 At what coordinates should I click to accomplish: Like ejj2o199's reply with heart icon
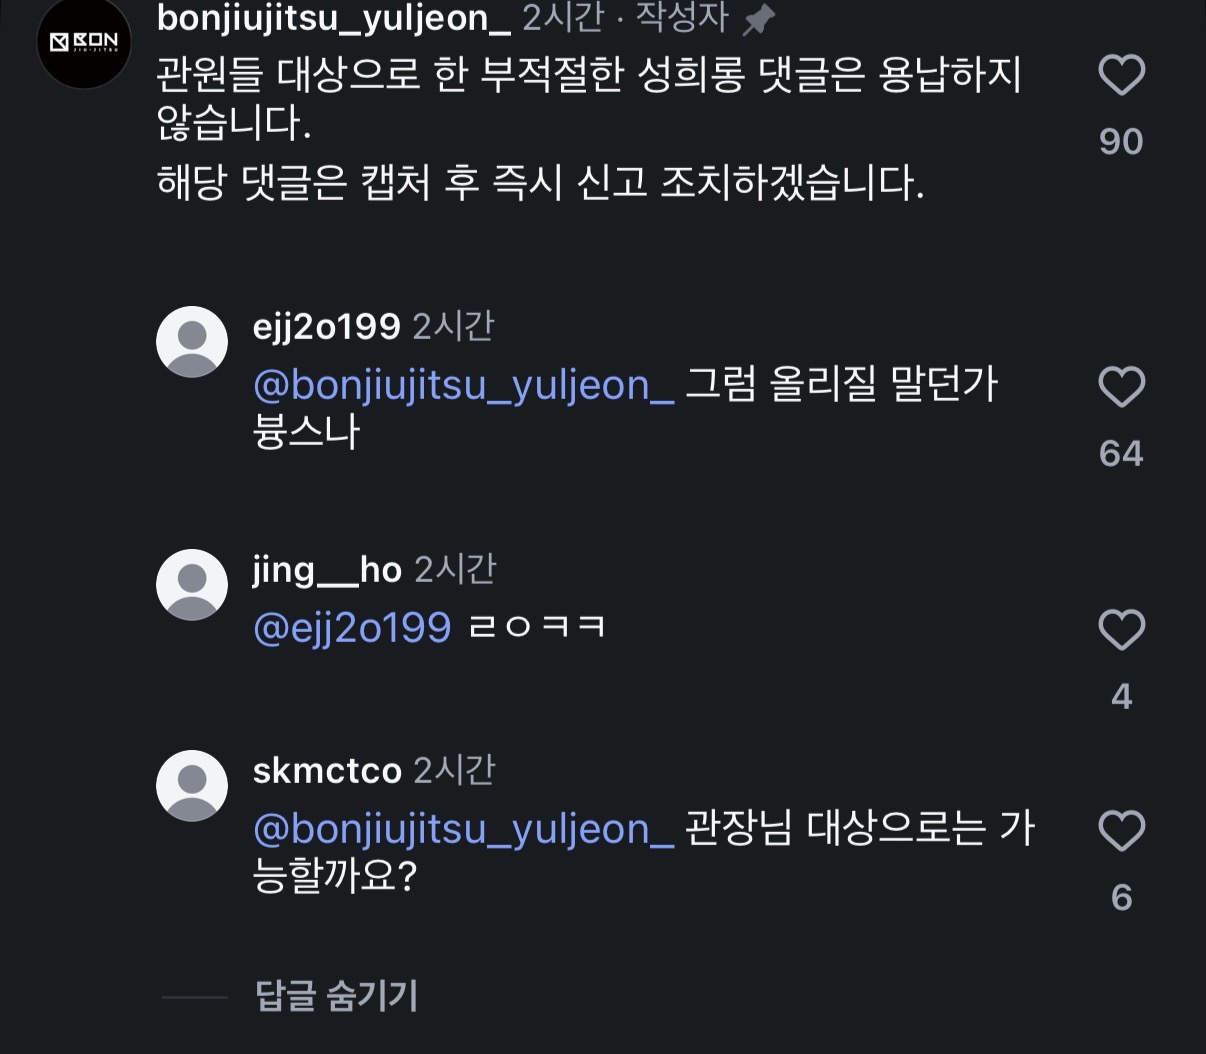1121,388
